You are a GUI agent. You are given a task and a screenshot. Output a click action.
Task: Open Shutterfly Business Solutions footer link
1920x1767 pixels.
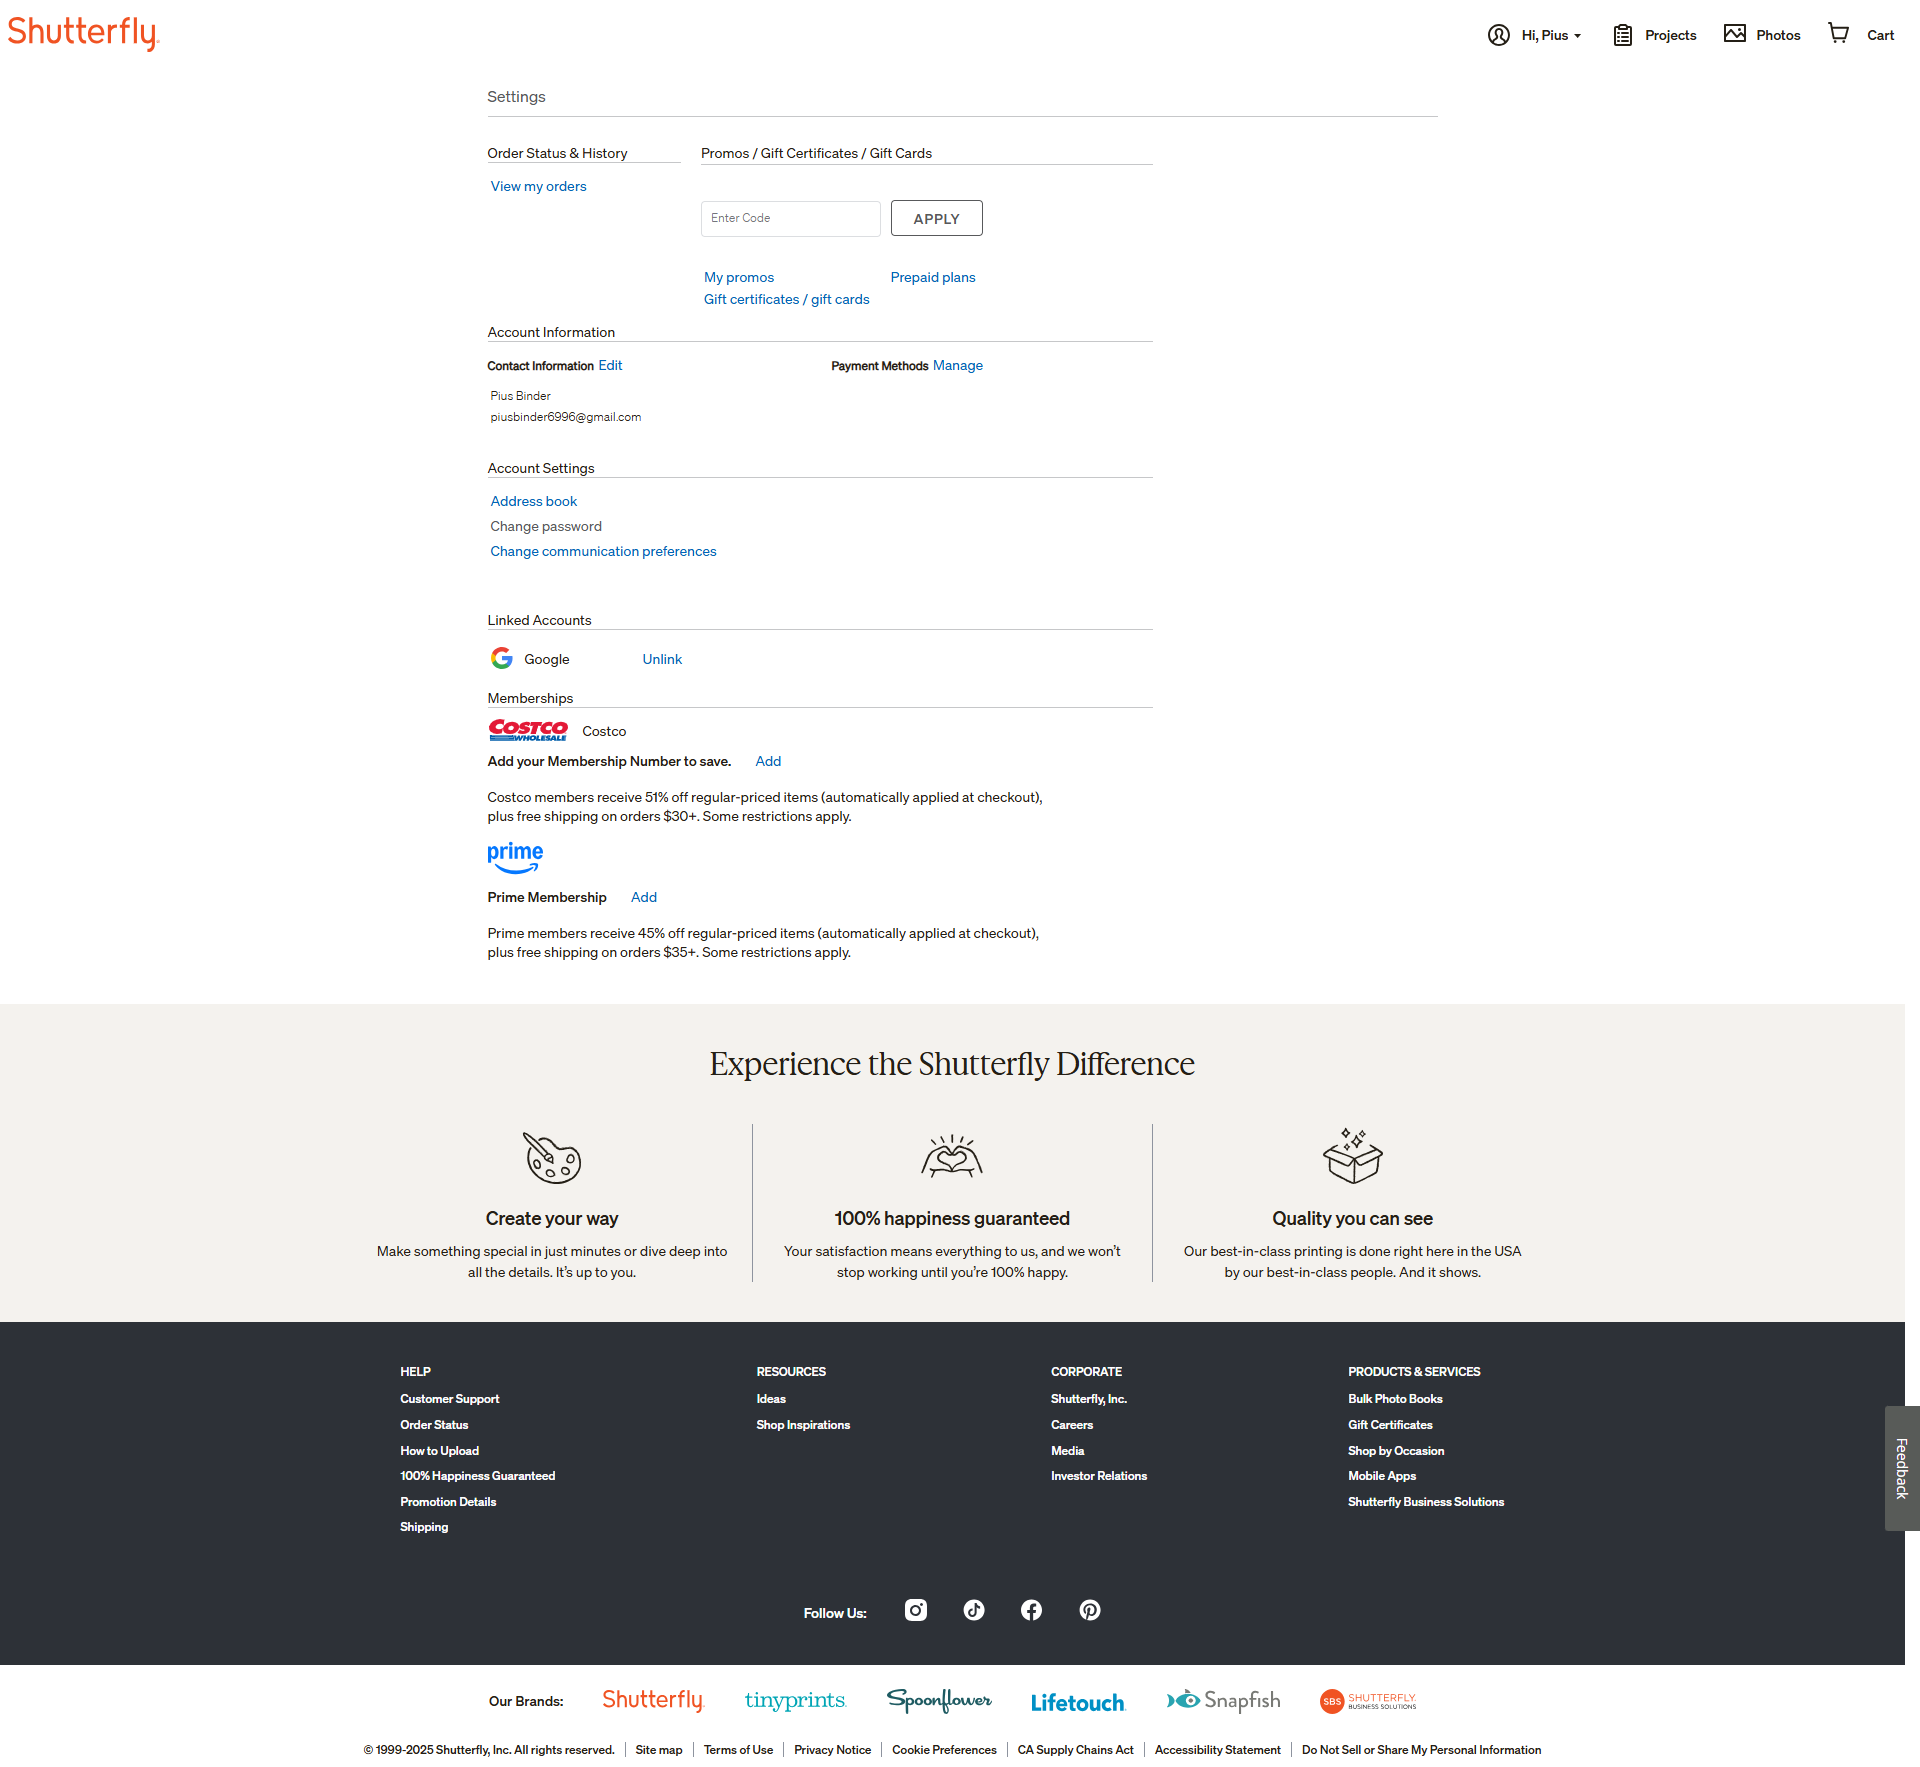[1426, 1502]
